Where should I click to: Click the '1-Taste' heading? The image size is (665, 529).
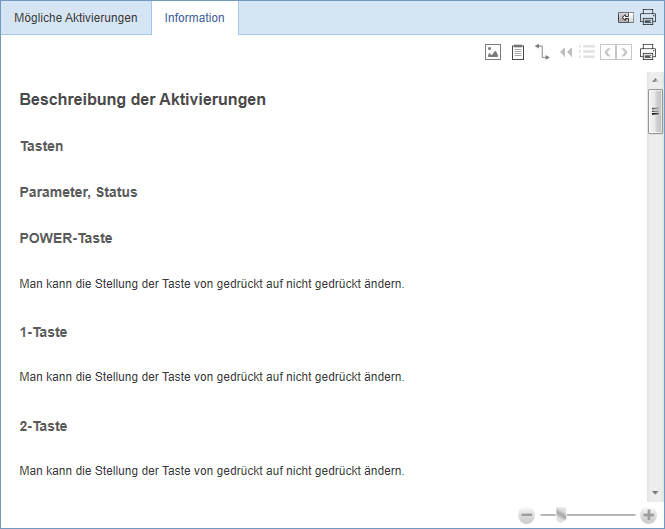[x=43, y=332]
